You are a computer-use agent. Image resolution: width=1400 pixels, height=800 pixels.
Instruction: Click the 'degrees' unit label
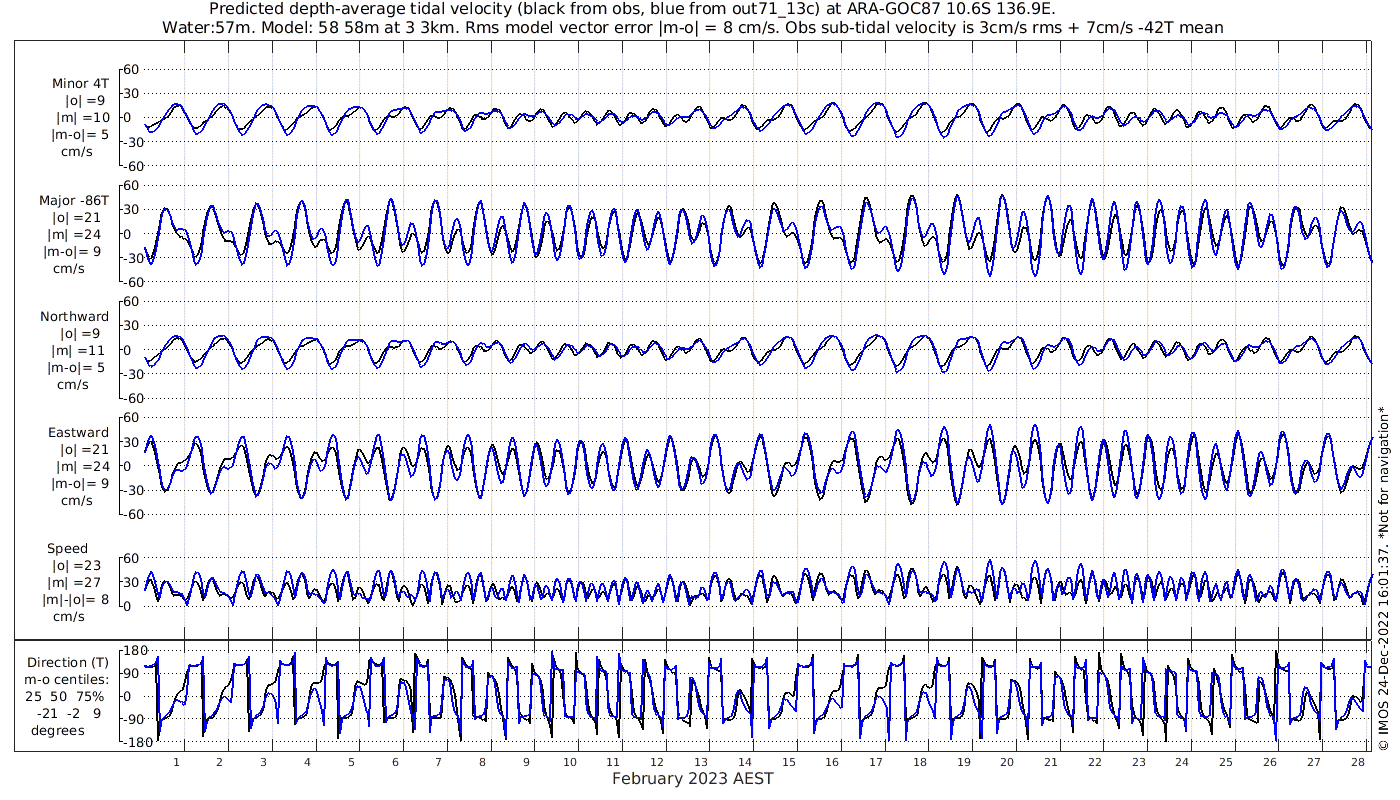pos(57,730)
